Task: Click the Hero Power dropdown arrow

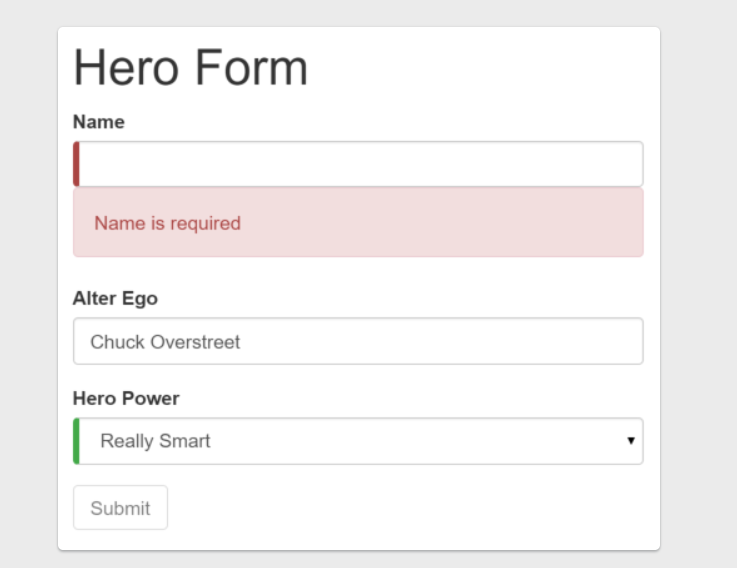Action: click(x=631, y=441)
